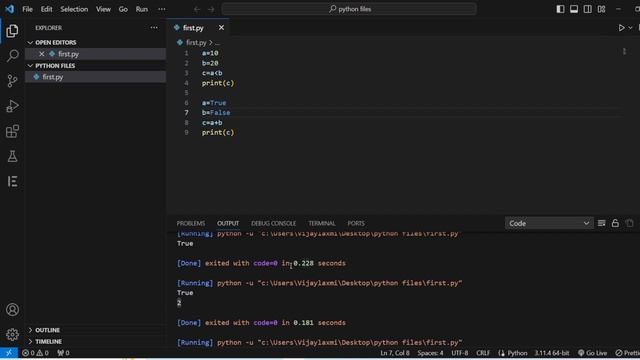
Task: Click the Prettier status bar item
Action: click(x=628, y=353)
